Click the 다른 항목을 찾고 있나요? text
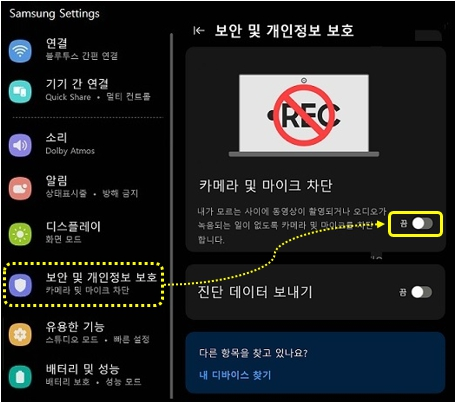This screenshot has width=456, height=402. [x=253, y=353]
